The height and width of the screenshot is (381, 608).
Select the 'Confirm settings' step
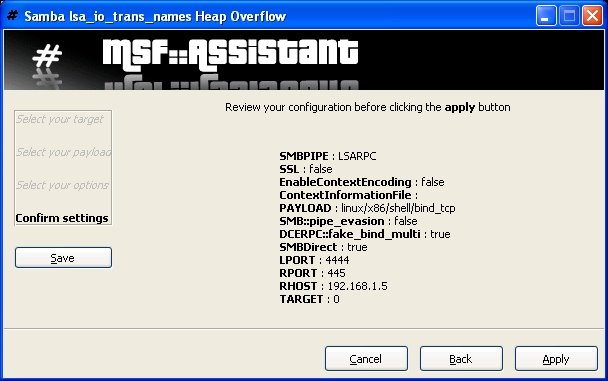pyautogui.click(x=62, y=218)
